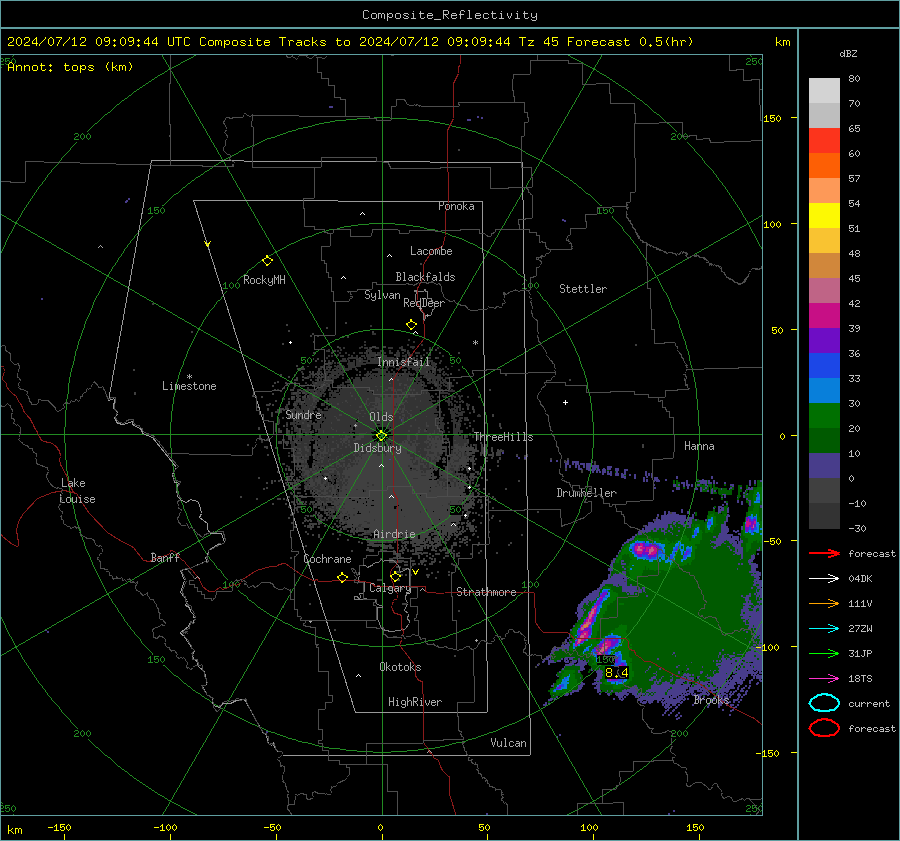Click the 'Annot: tops (km)' annotation text
This screenshot has width=900, height=841.
(70, 67)
